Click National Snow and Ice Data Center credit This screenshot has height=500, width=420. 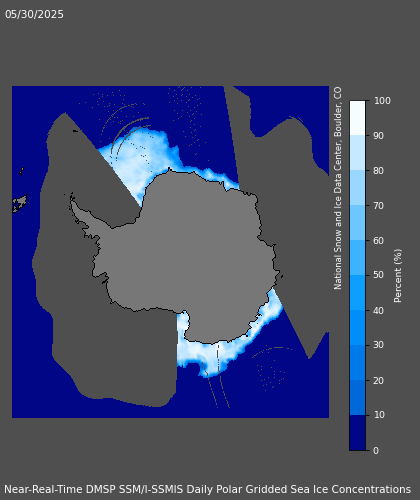pos(338,188)
